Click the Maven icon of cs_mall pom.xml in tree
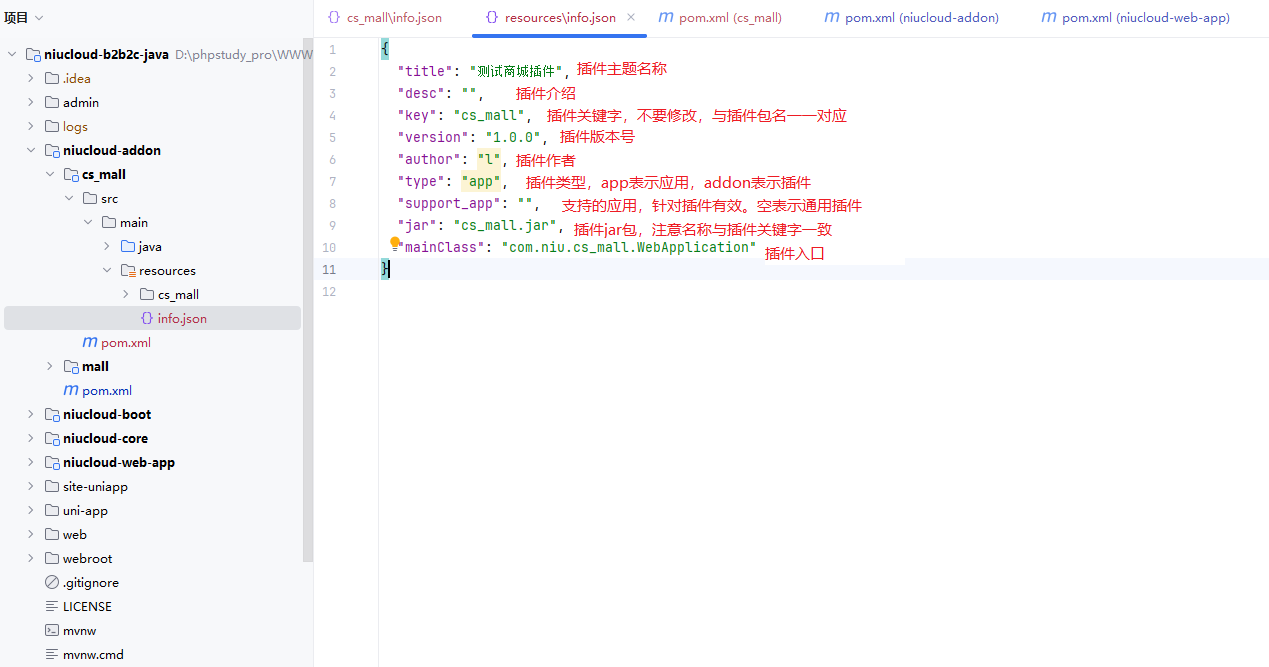Screen dimensions: 1269x667 click(x=90, y=343)
